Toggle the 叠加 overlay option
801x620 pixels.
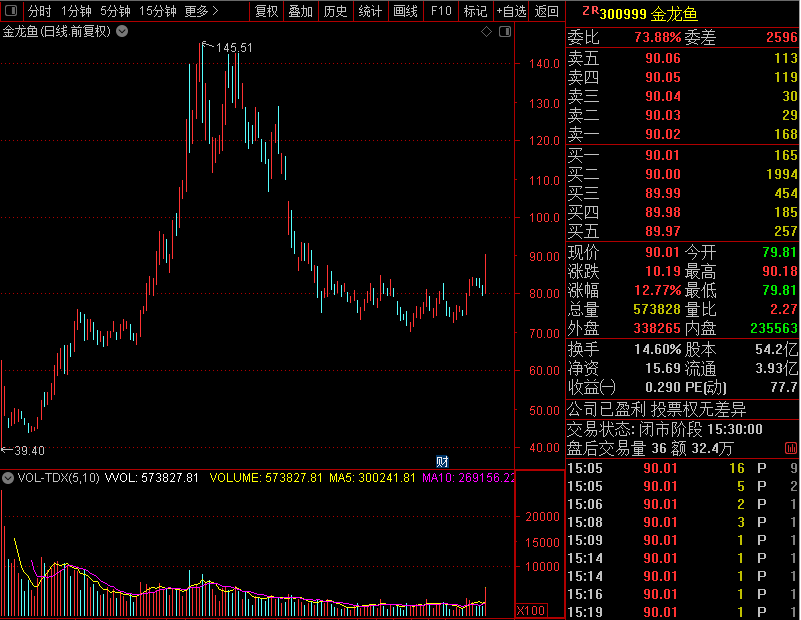point(300,11)
